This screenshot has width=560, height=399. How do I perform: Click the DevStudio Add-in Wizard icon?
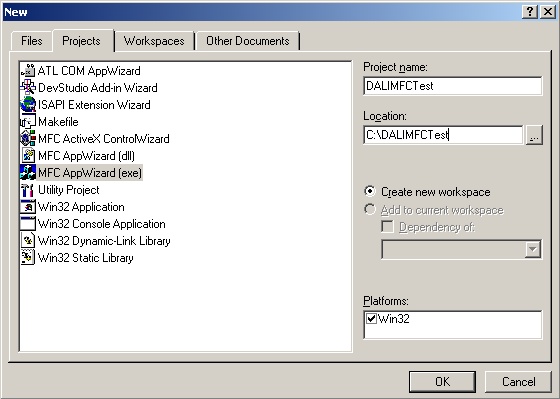[x=28, y=88]
